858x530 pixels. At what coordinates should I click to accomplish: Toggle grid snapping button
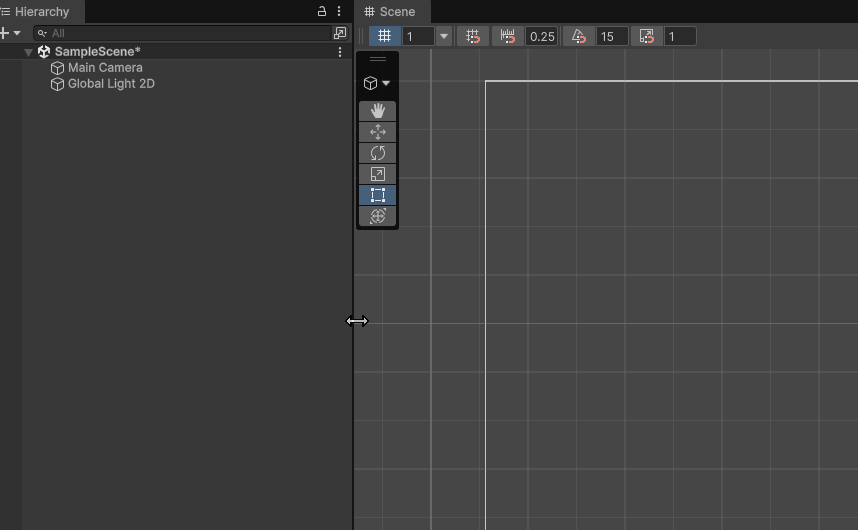tap(385, 37)
